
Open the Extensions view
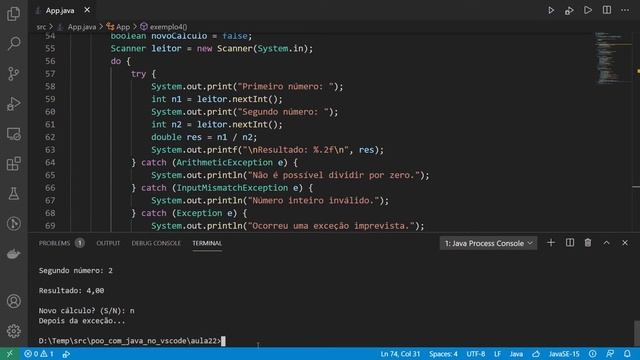(13, 164)
